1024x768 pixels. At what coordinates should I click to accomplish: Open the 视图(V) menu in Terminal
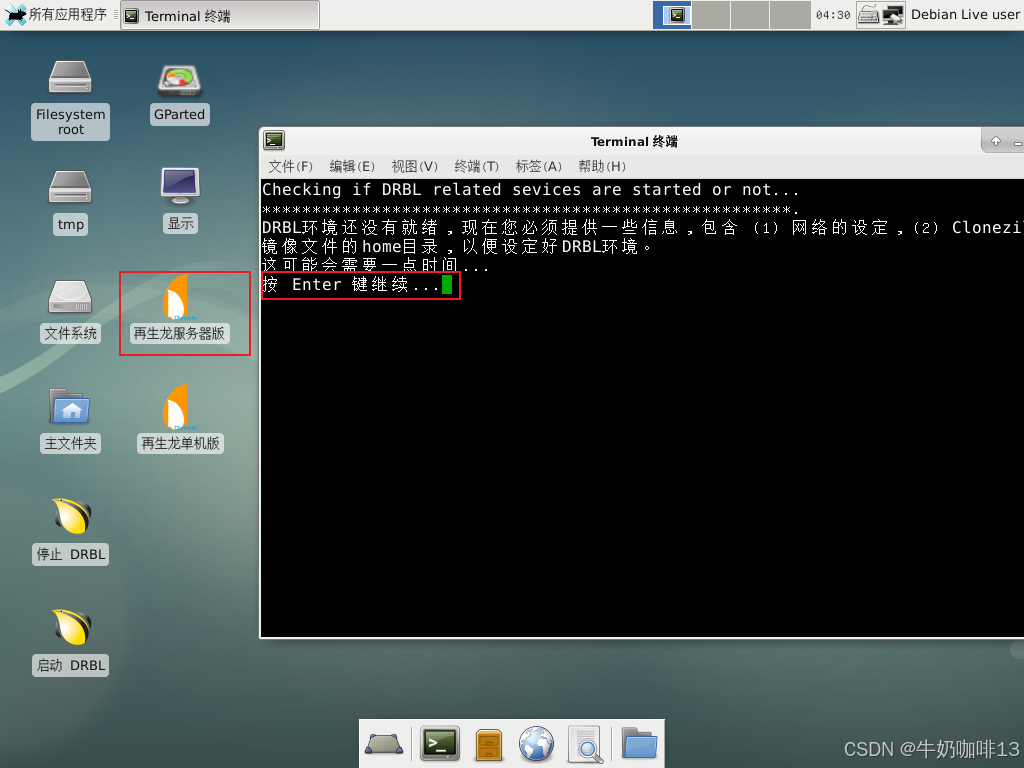(x=414, y=167)
